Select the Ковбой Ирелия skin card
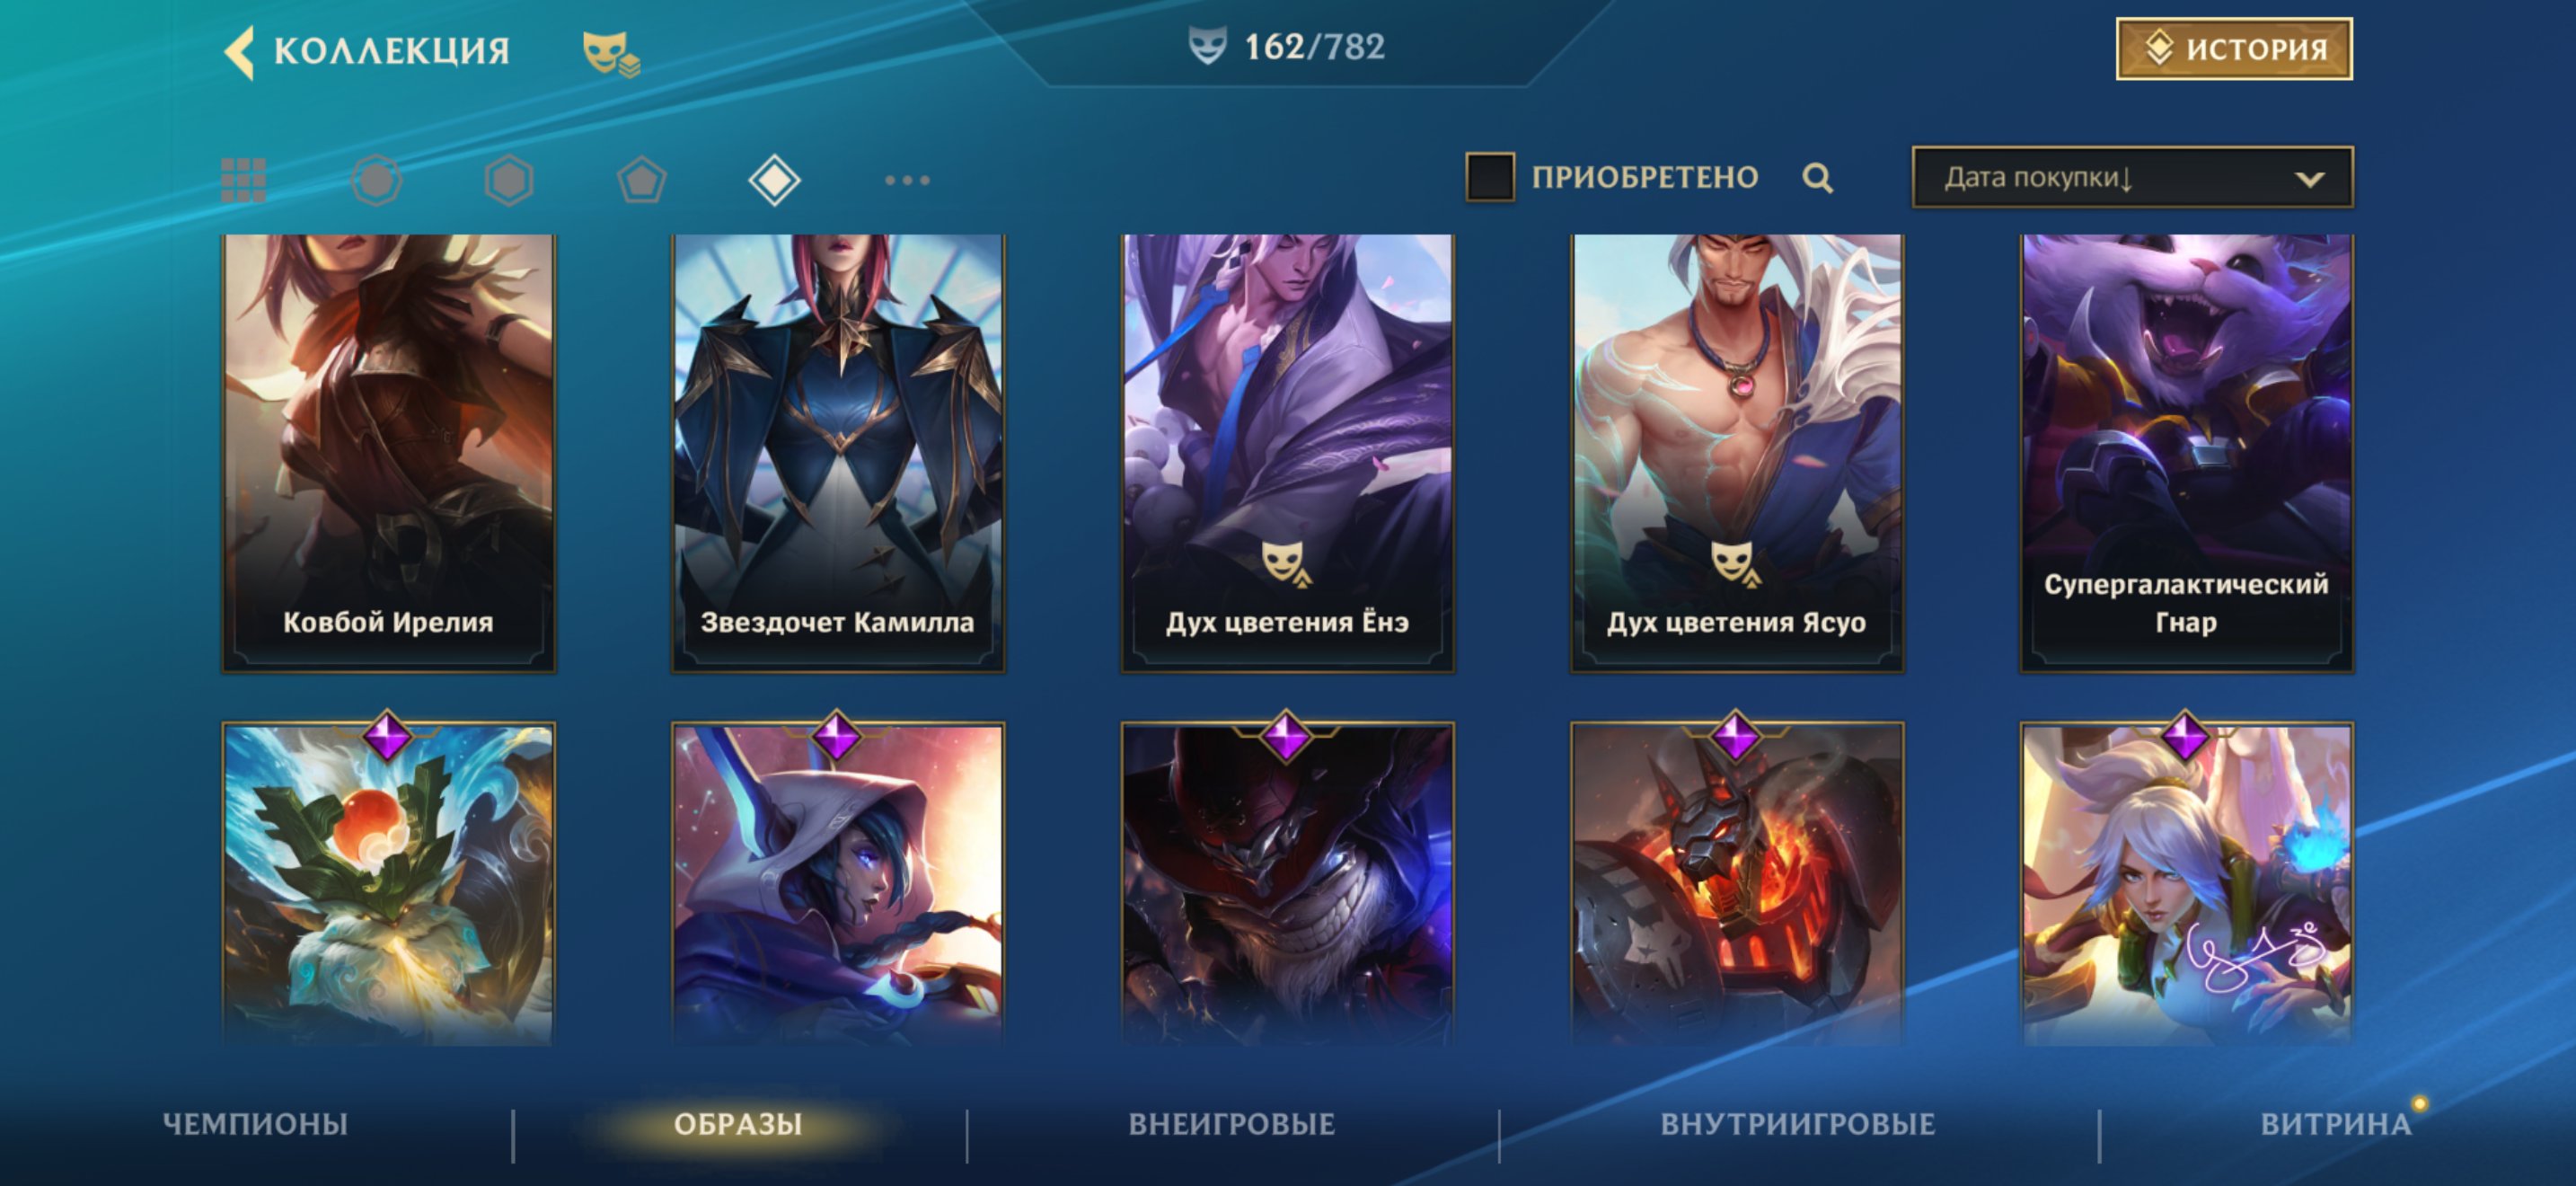Viewport: 2576px width, 1186px height. click(388, 453)
